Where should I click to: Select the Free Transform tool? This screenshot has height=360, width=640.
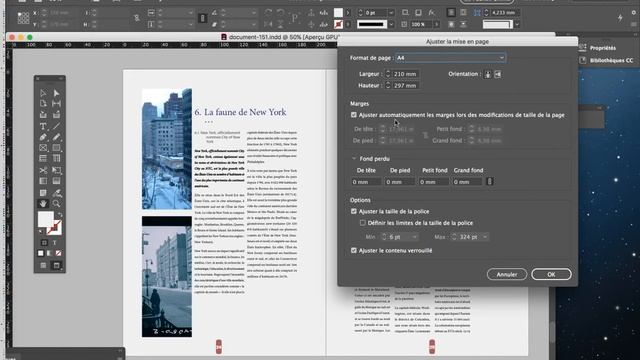(x=56, y=170)
